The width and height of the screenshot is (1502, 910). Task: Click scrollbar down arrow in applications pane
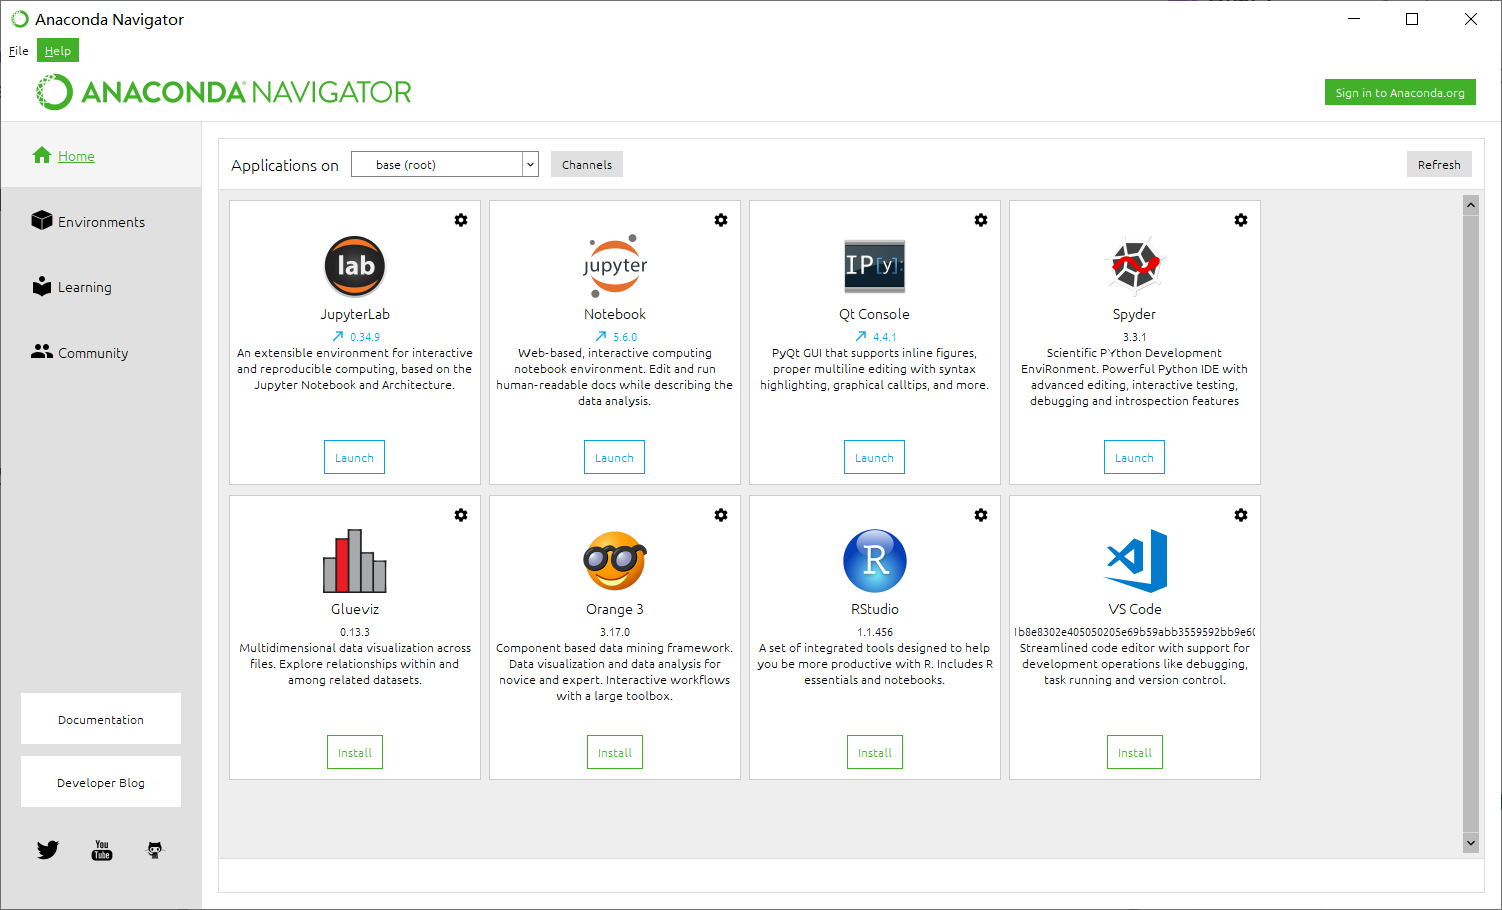click(x=1470, y=843)
